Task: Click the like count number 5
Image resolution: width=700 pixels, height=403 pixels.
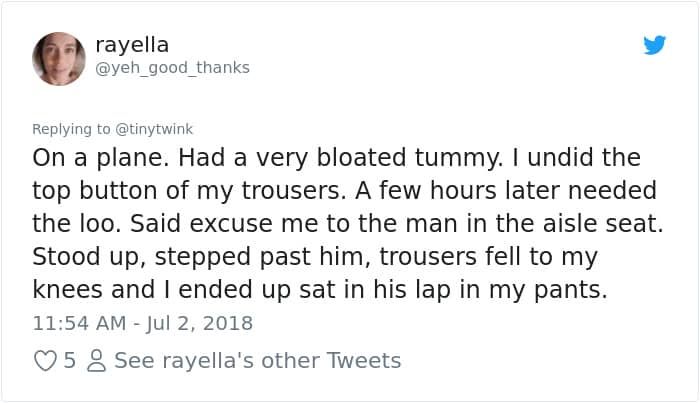Action: (x=70, y=361)
